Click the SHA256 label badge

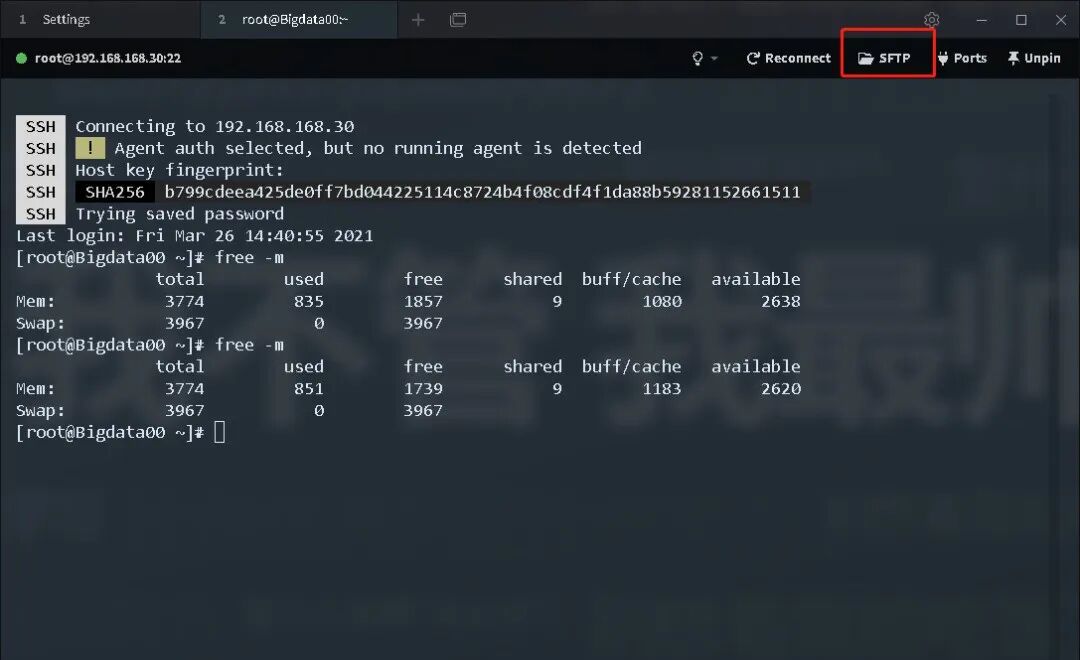click(x=115, y=192)
